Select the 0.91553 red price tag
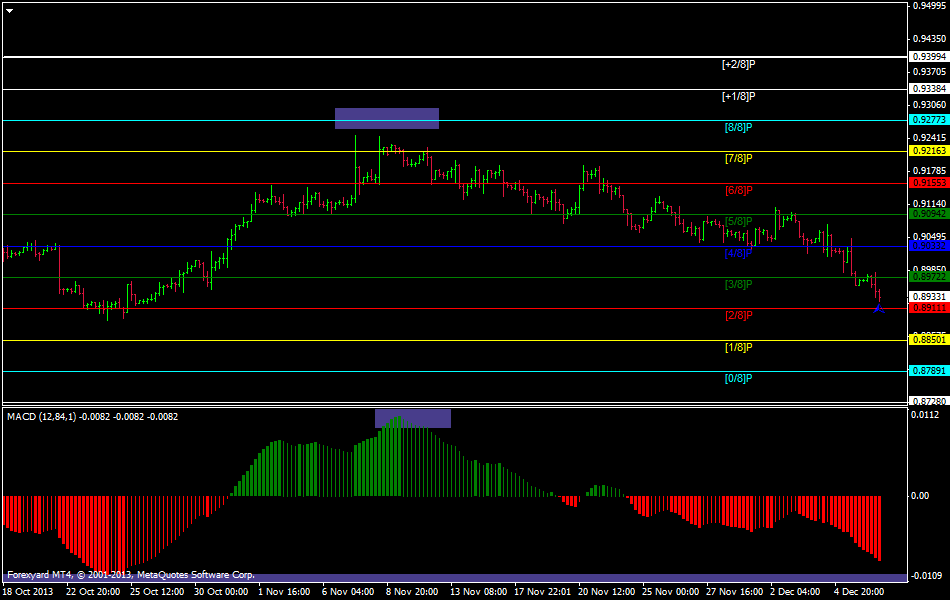Screen dimensions: 950x600 coord(928,182)
